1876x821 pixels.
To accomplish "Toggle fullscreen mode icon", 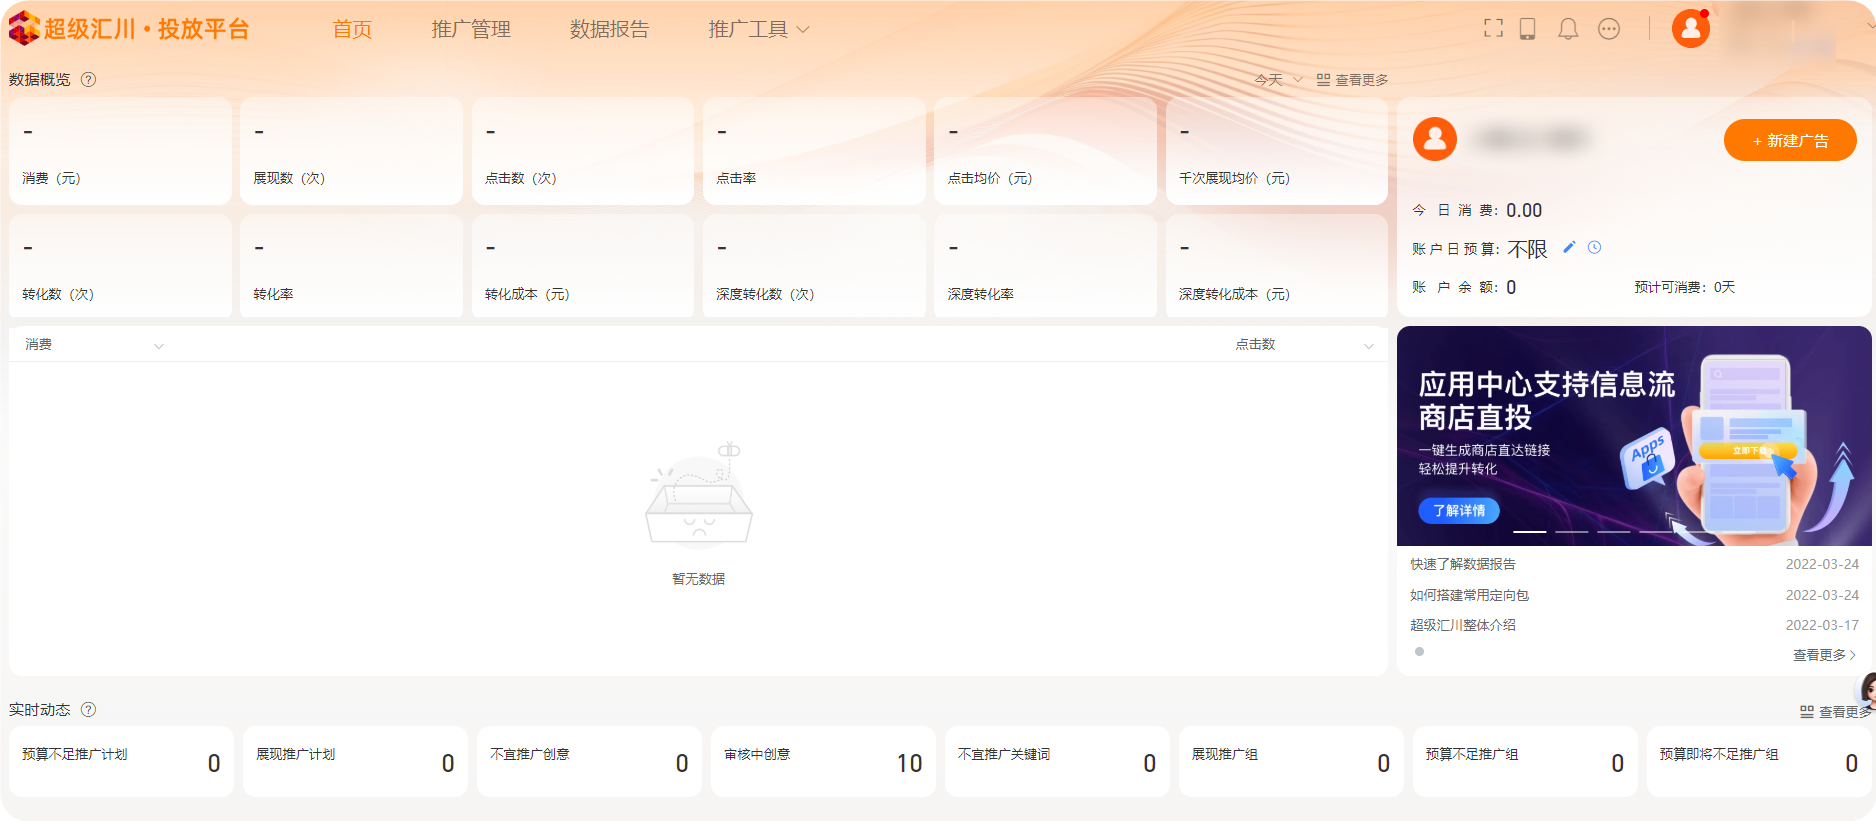I will [1493, 29].
